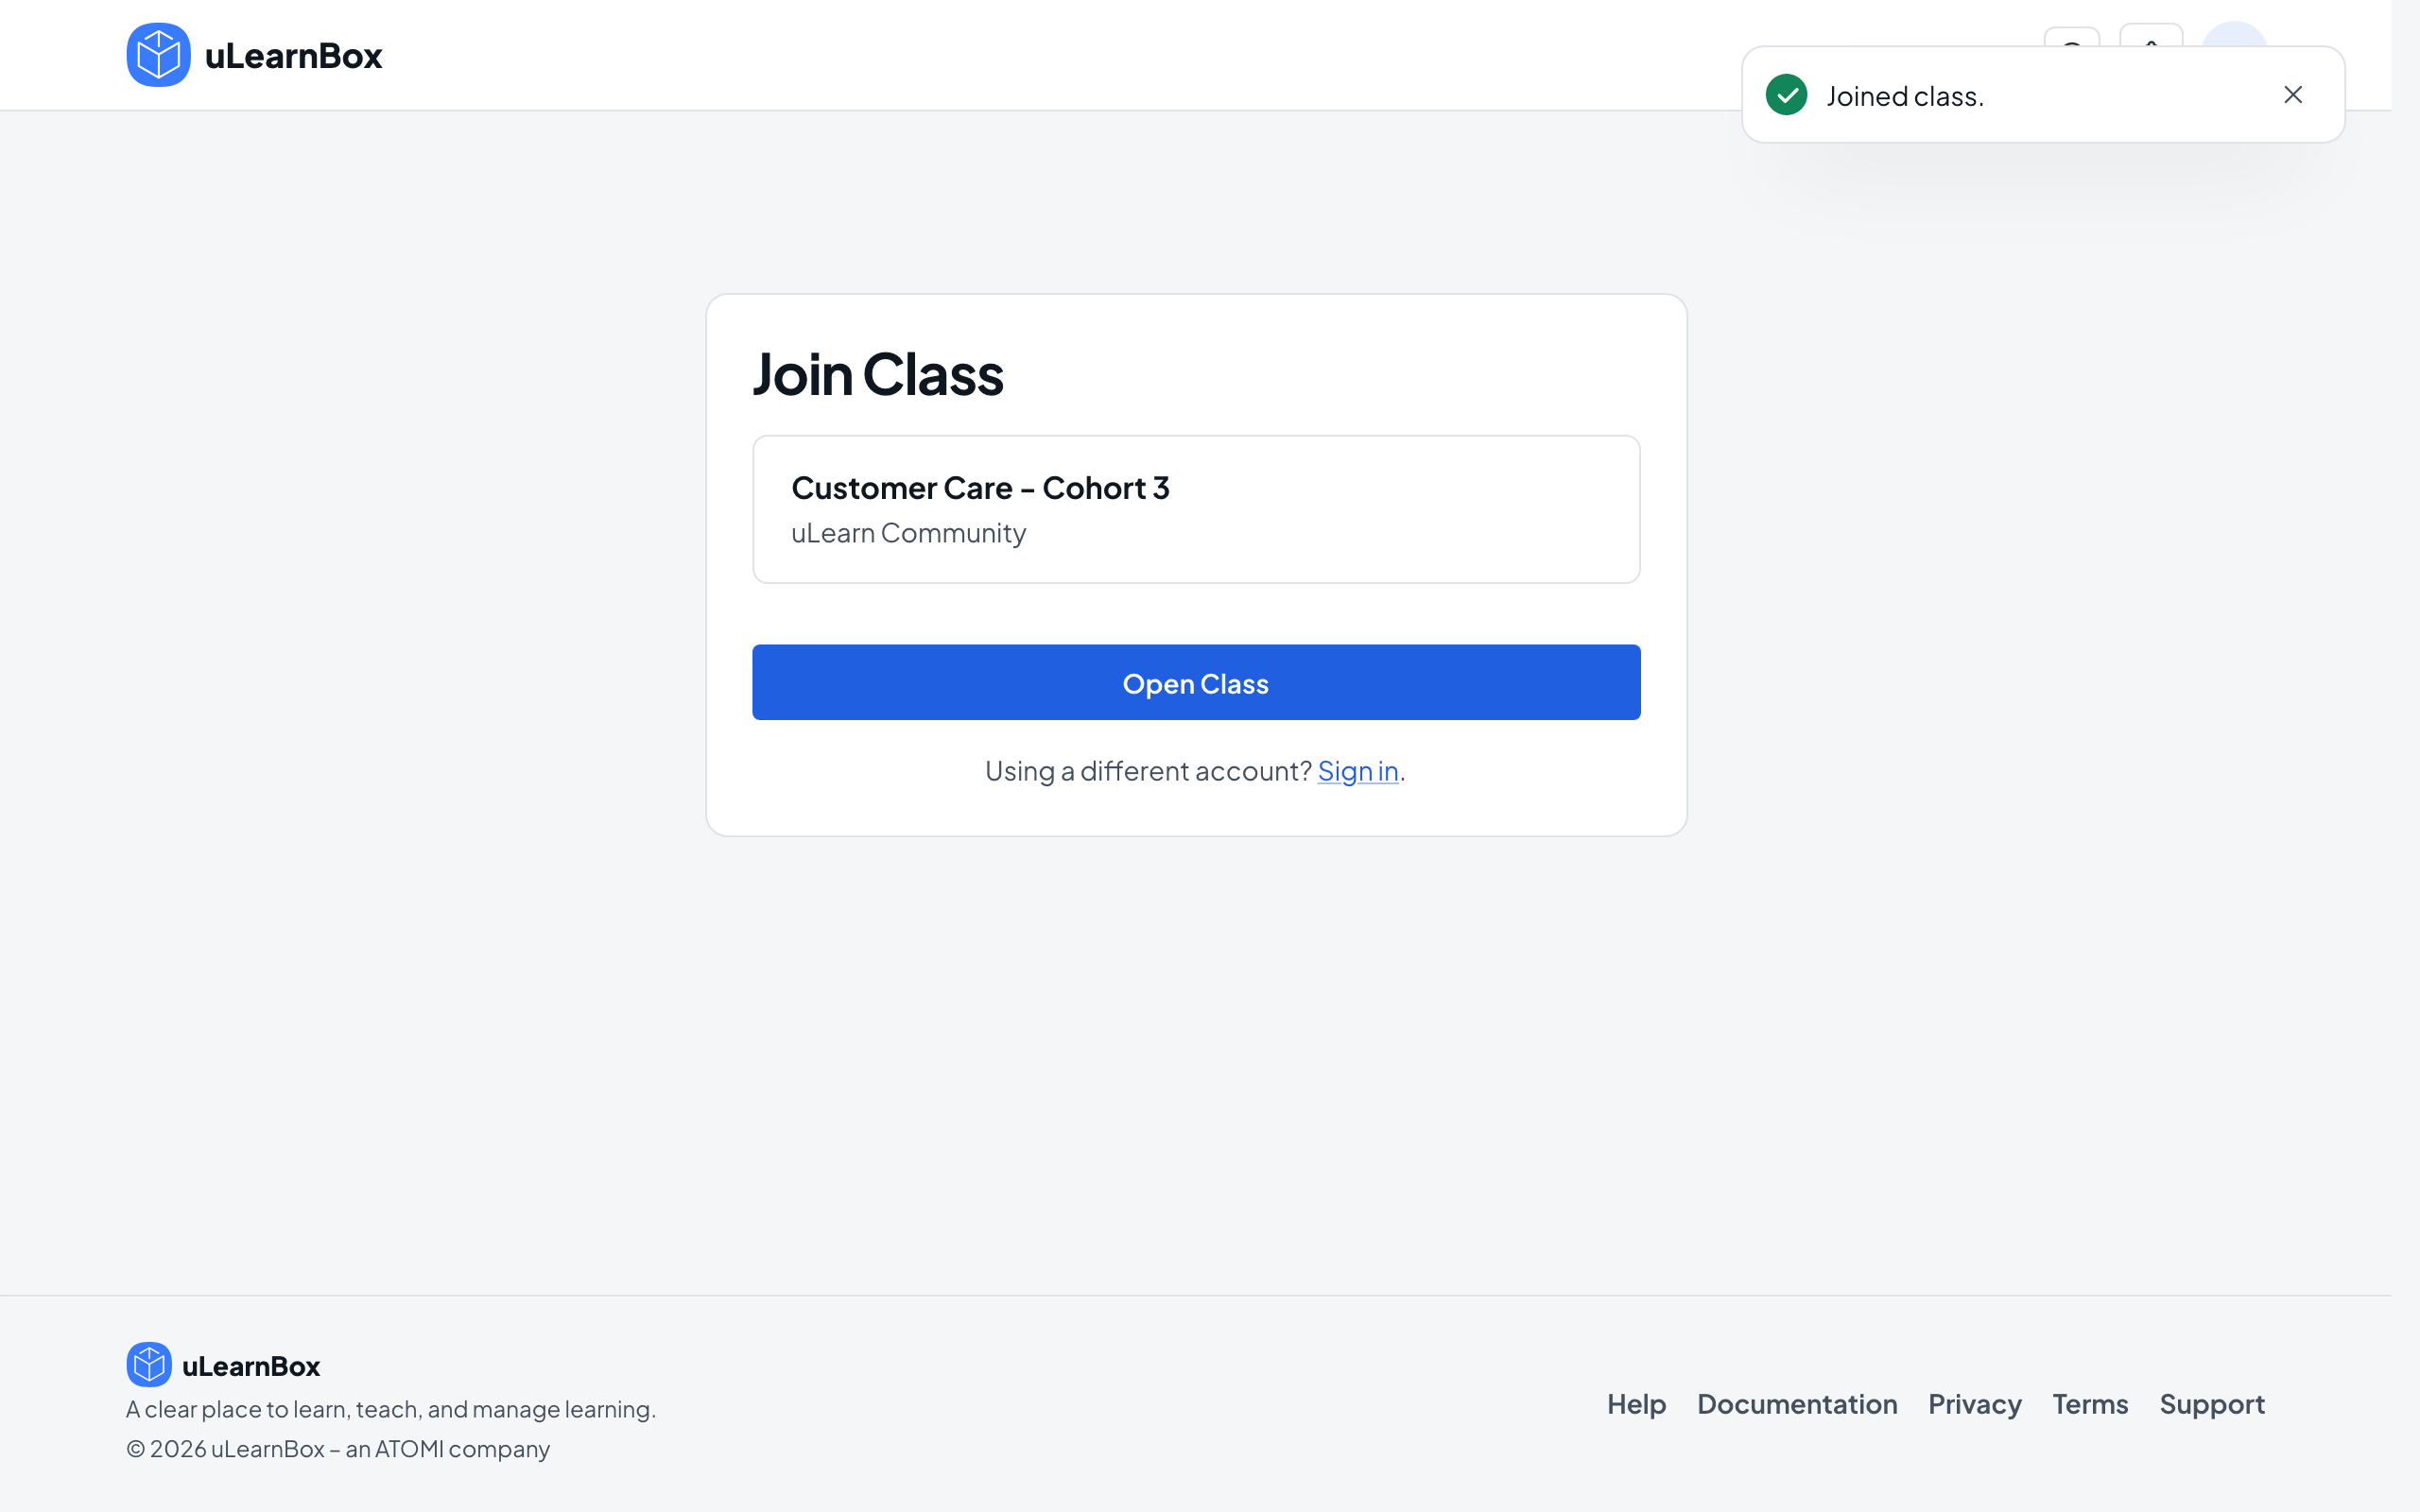
Task: Click the footer uLearnBox brand text
Action: point(251,1366)
